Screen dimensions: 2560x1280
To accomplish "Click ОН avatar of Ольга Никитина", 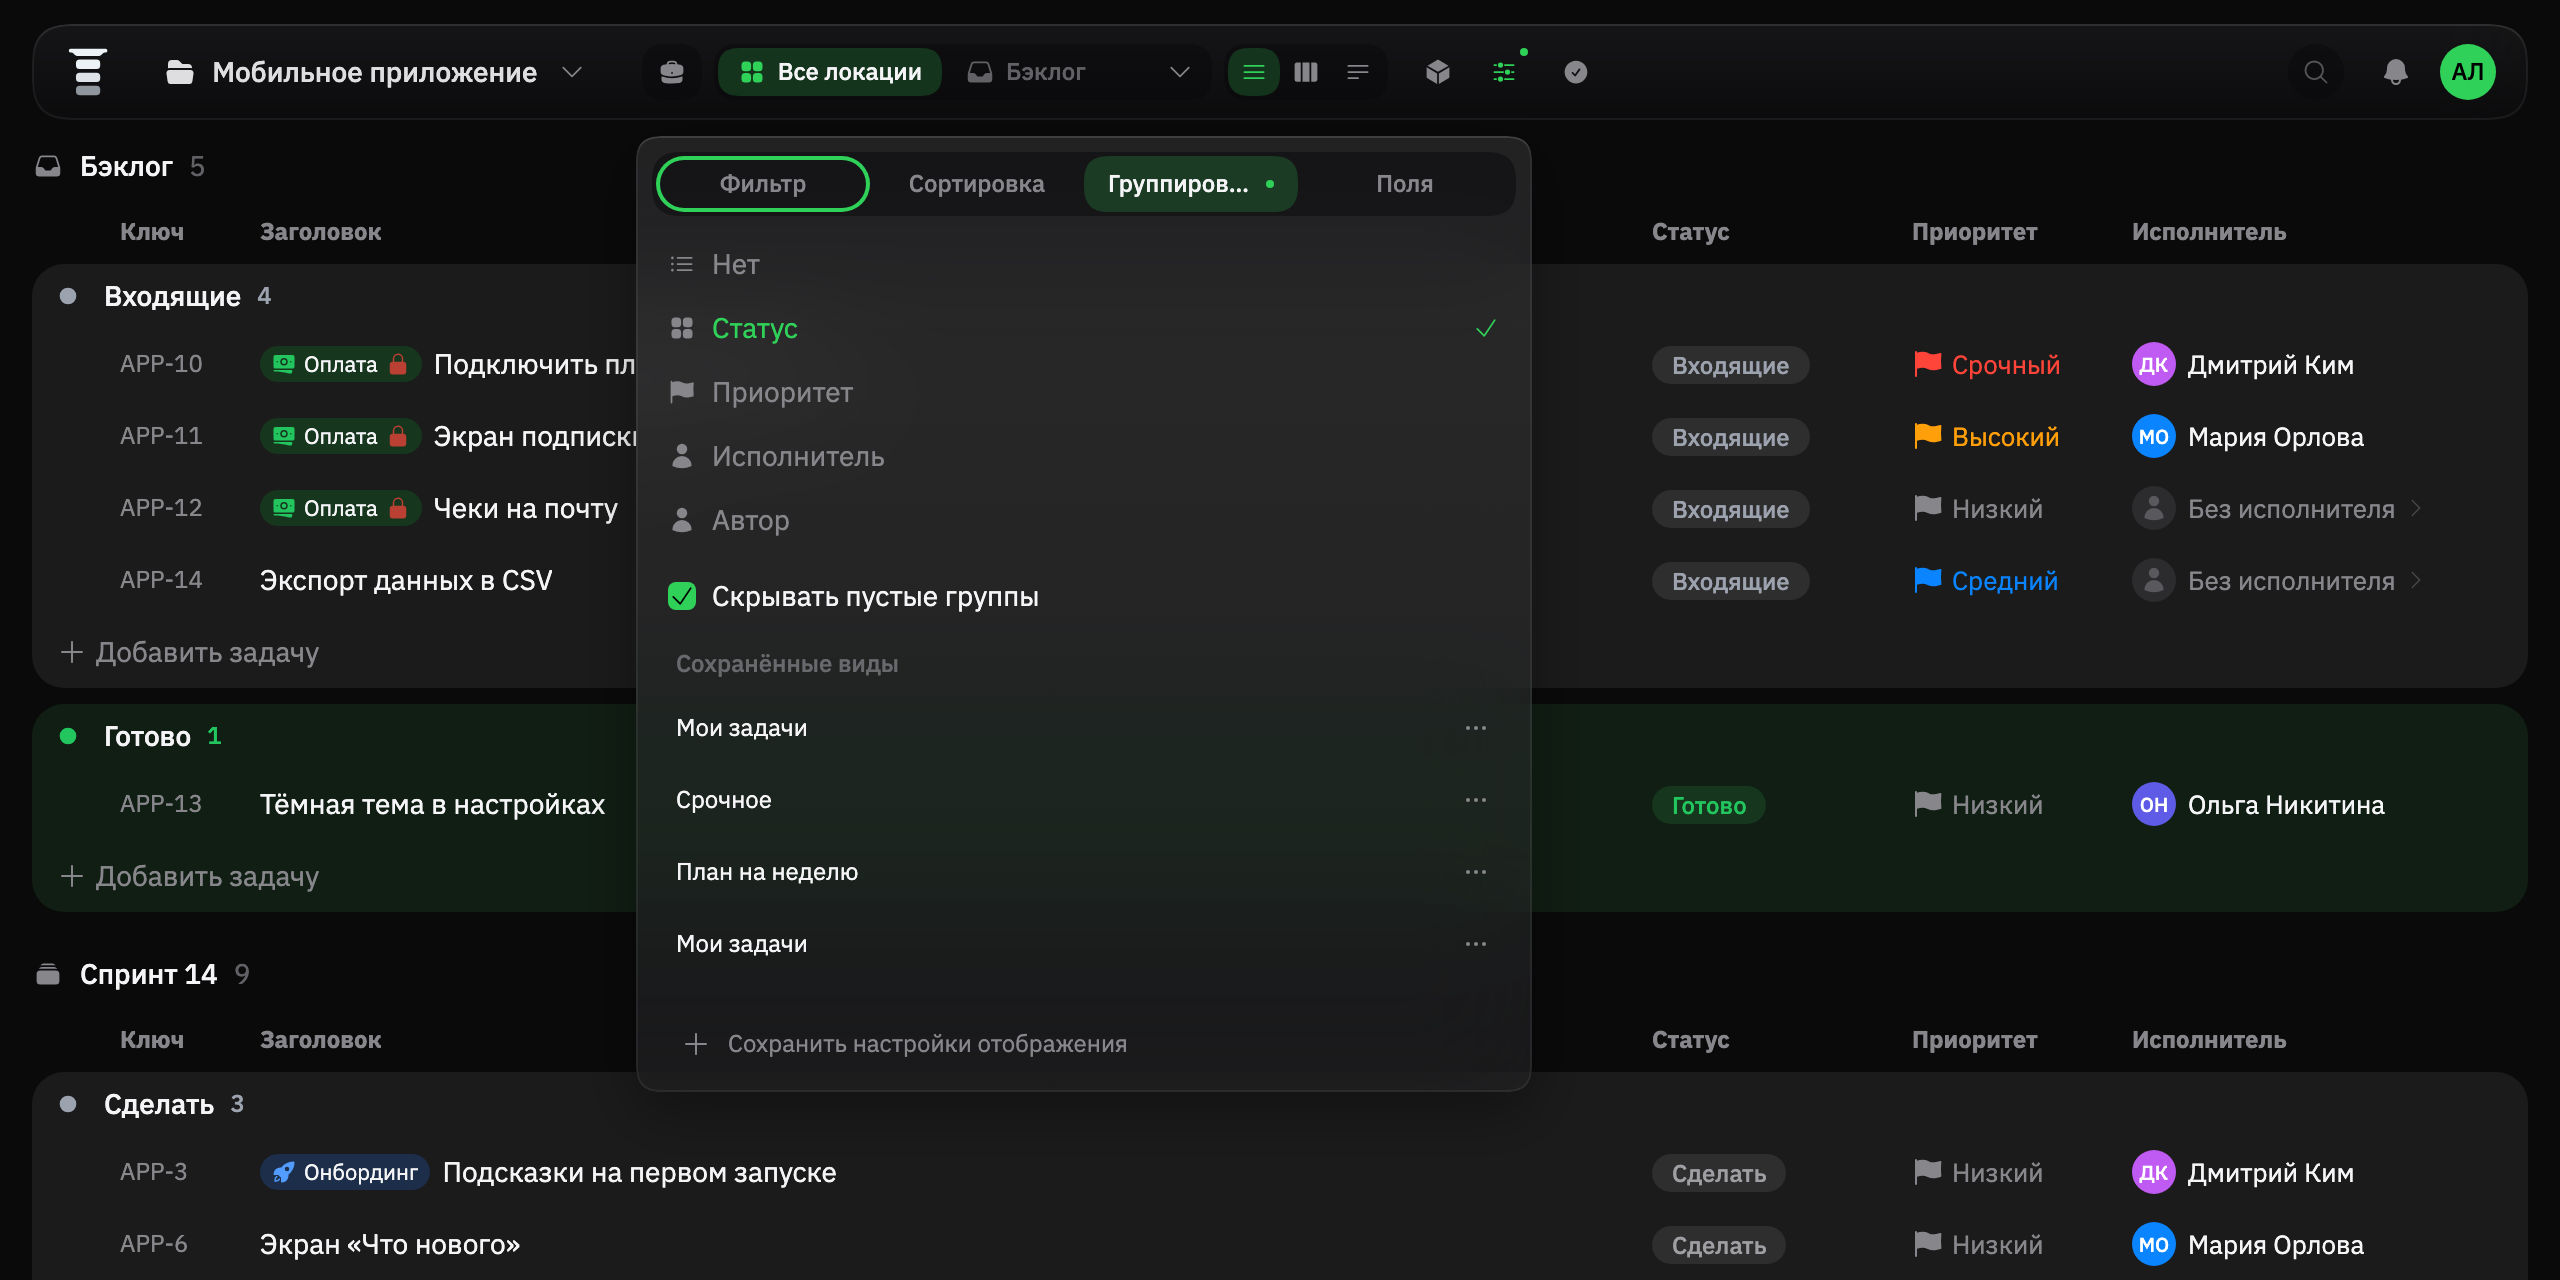I will click(x=2153, y=805).
